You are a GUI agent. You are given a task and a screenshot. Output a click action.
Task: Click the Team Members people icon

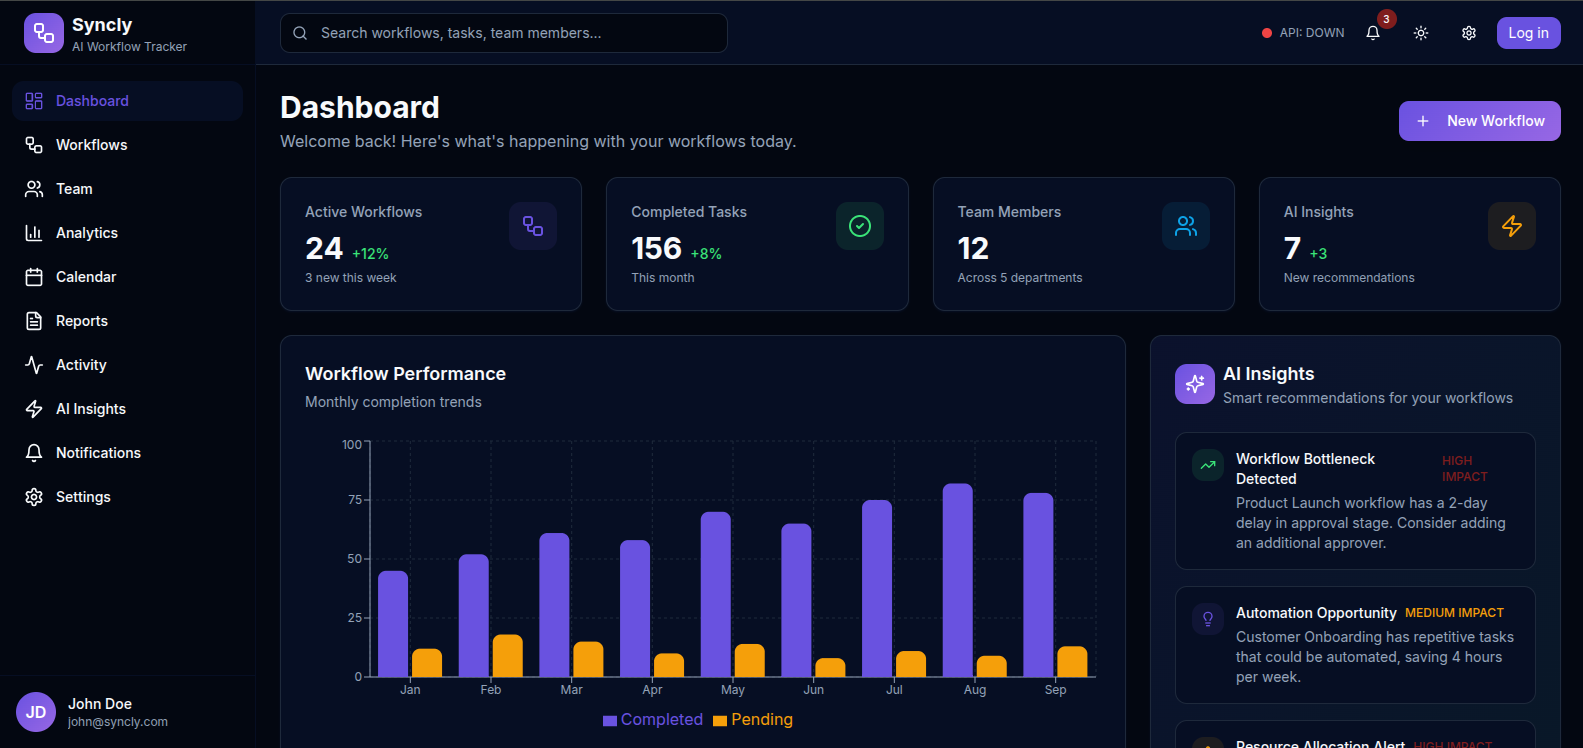click(1186, 226)
